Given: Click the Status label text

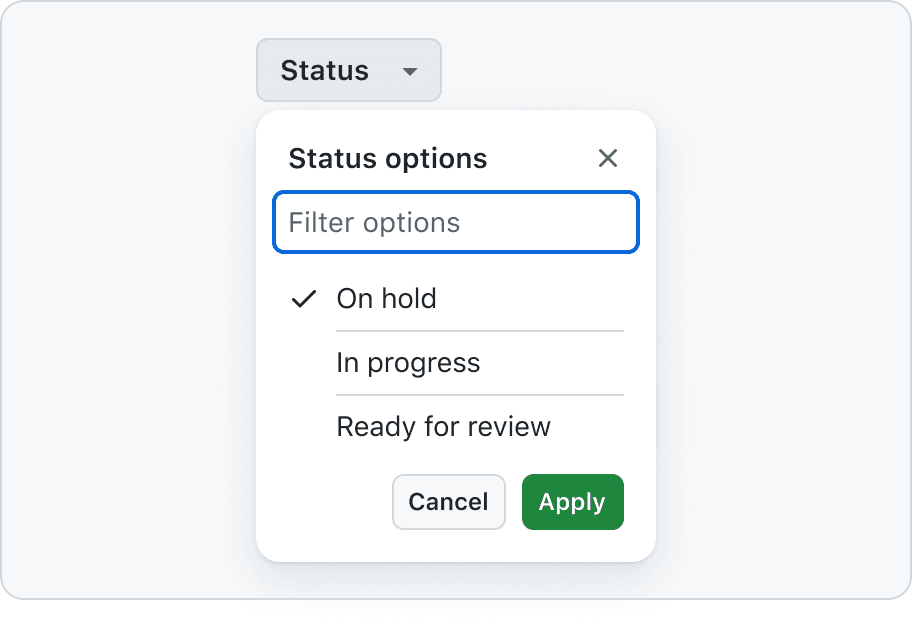Looking at the screenshot, I should pyautogui.click(x=325, y=70).
